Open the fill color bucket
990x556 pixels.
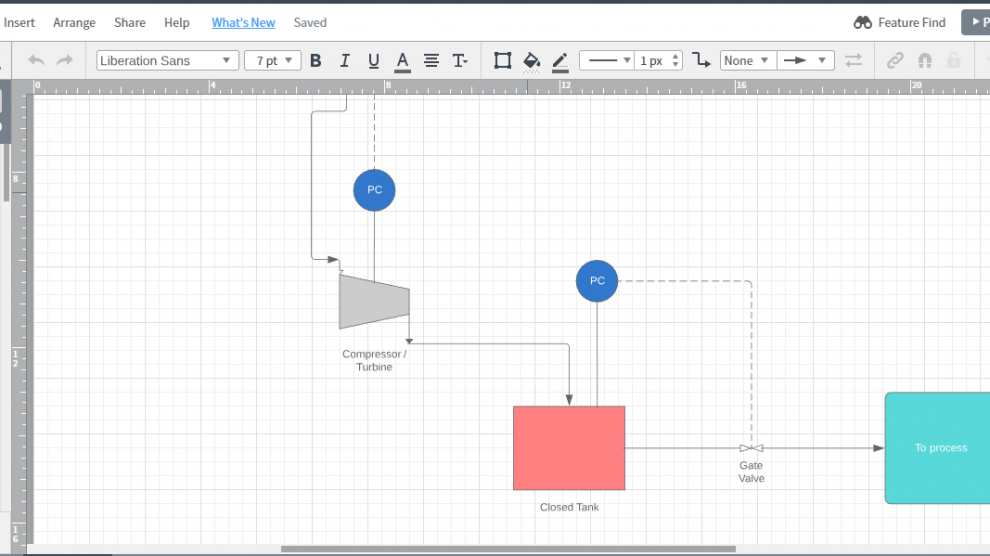click(x=532, y=61)
